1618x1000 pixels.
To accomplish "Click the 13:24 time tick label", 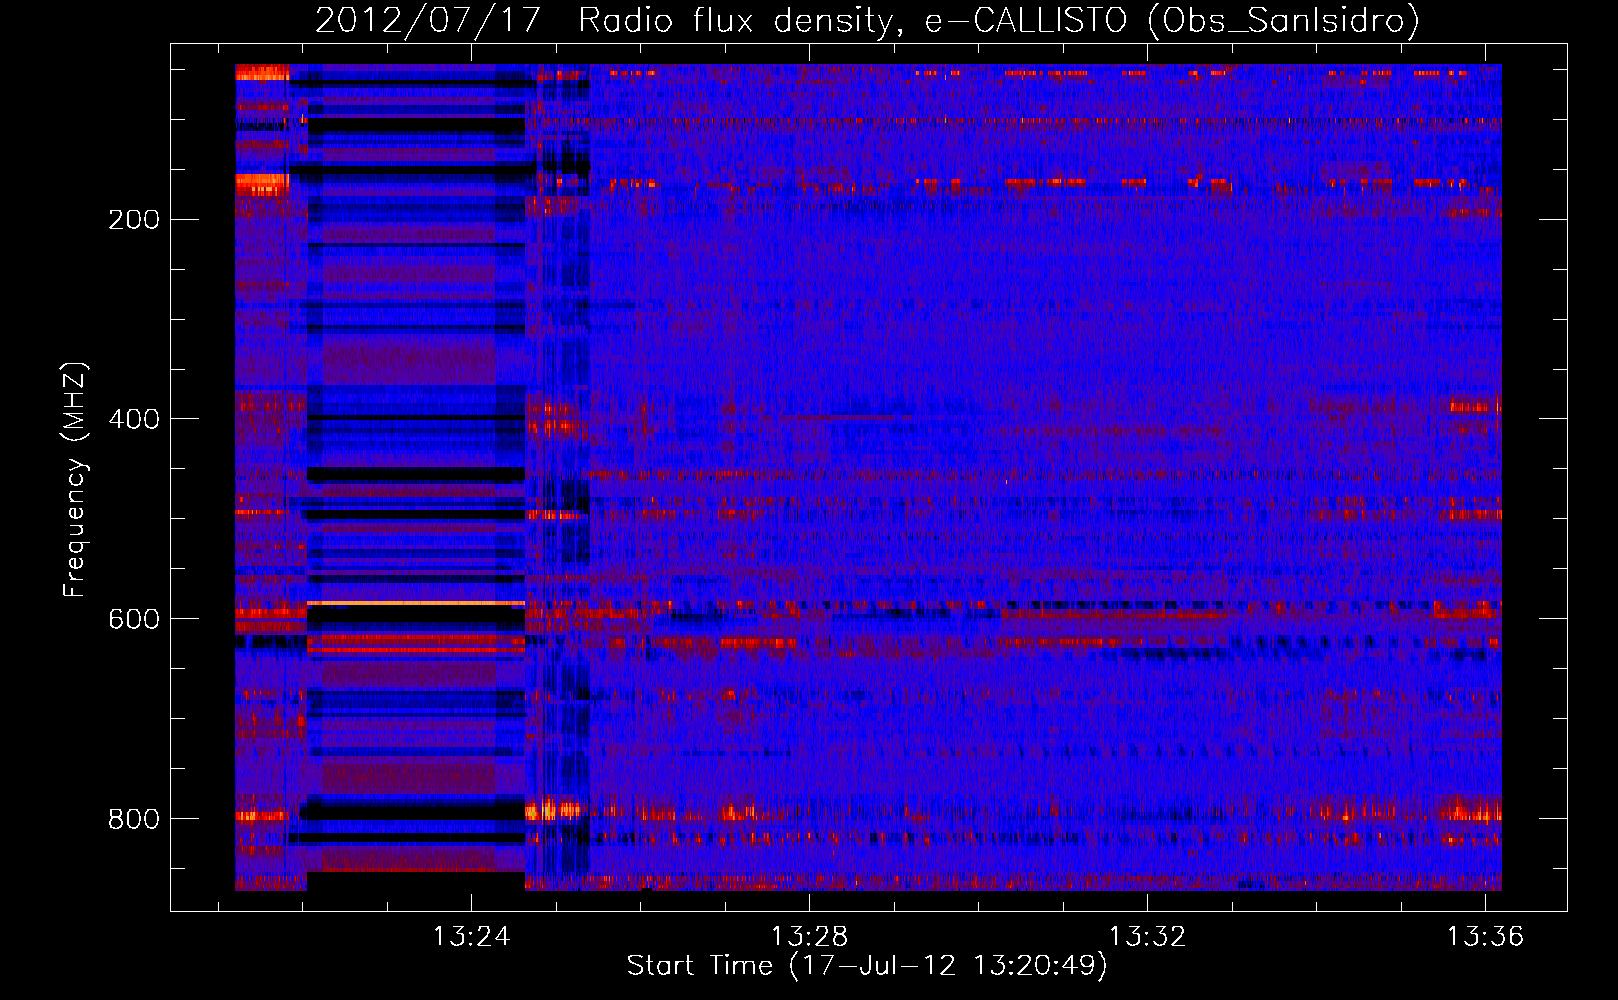I will 471,936.
